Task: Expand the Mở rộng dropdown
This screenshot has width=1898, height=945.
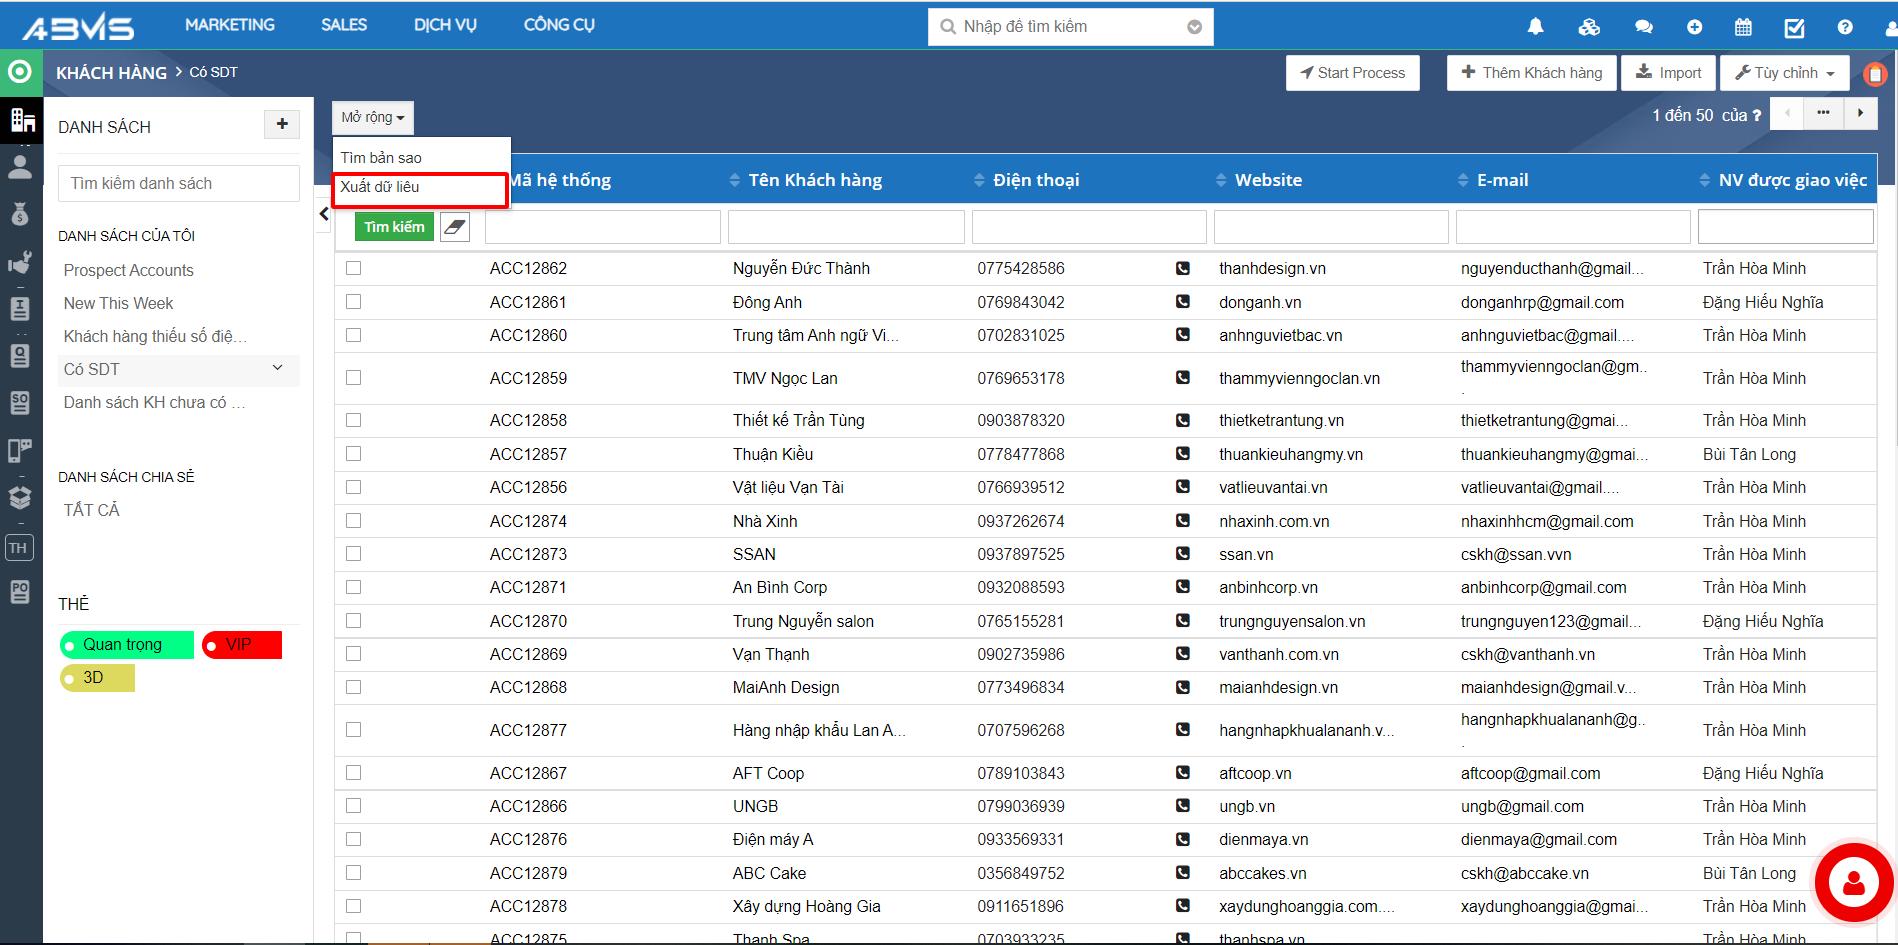Action: pyautogui.click(x=372, y=118)
